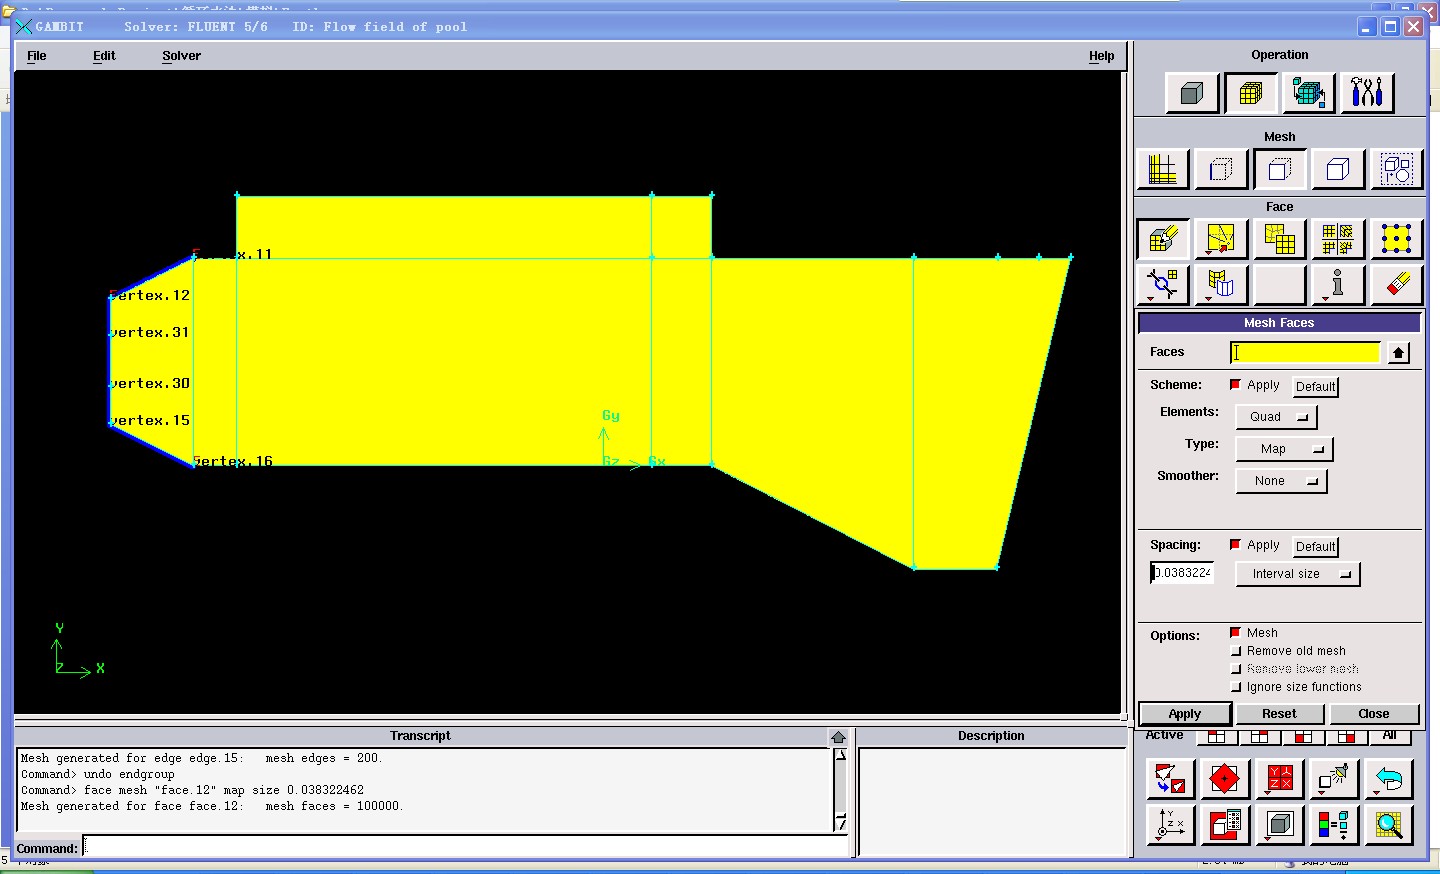Click the Delete Face Meshes eraser icon

click(x=1396, y=285)
